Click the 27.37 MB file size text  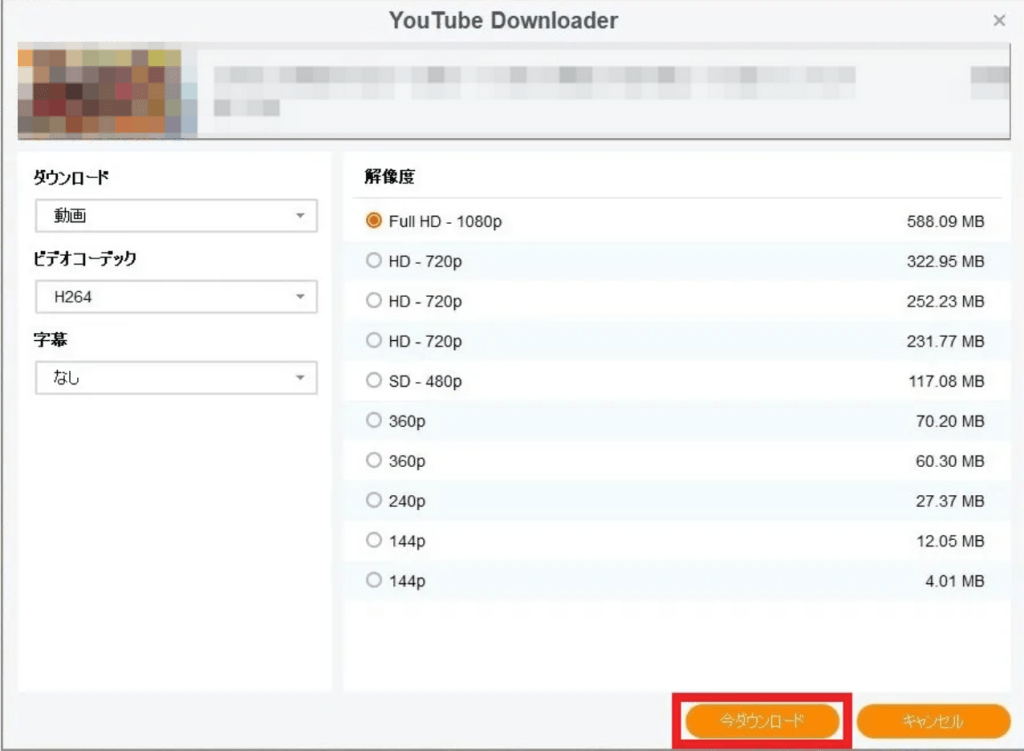click(950, 501)
